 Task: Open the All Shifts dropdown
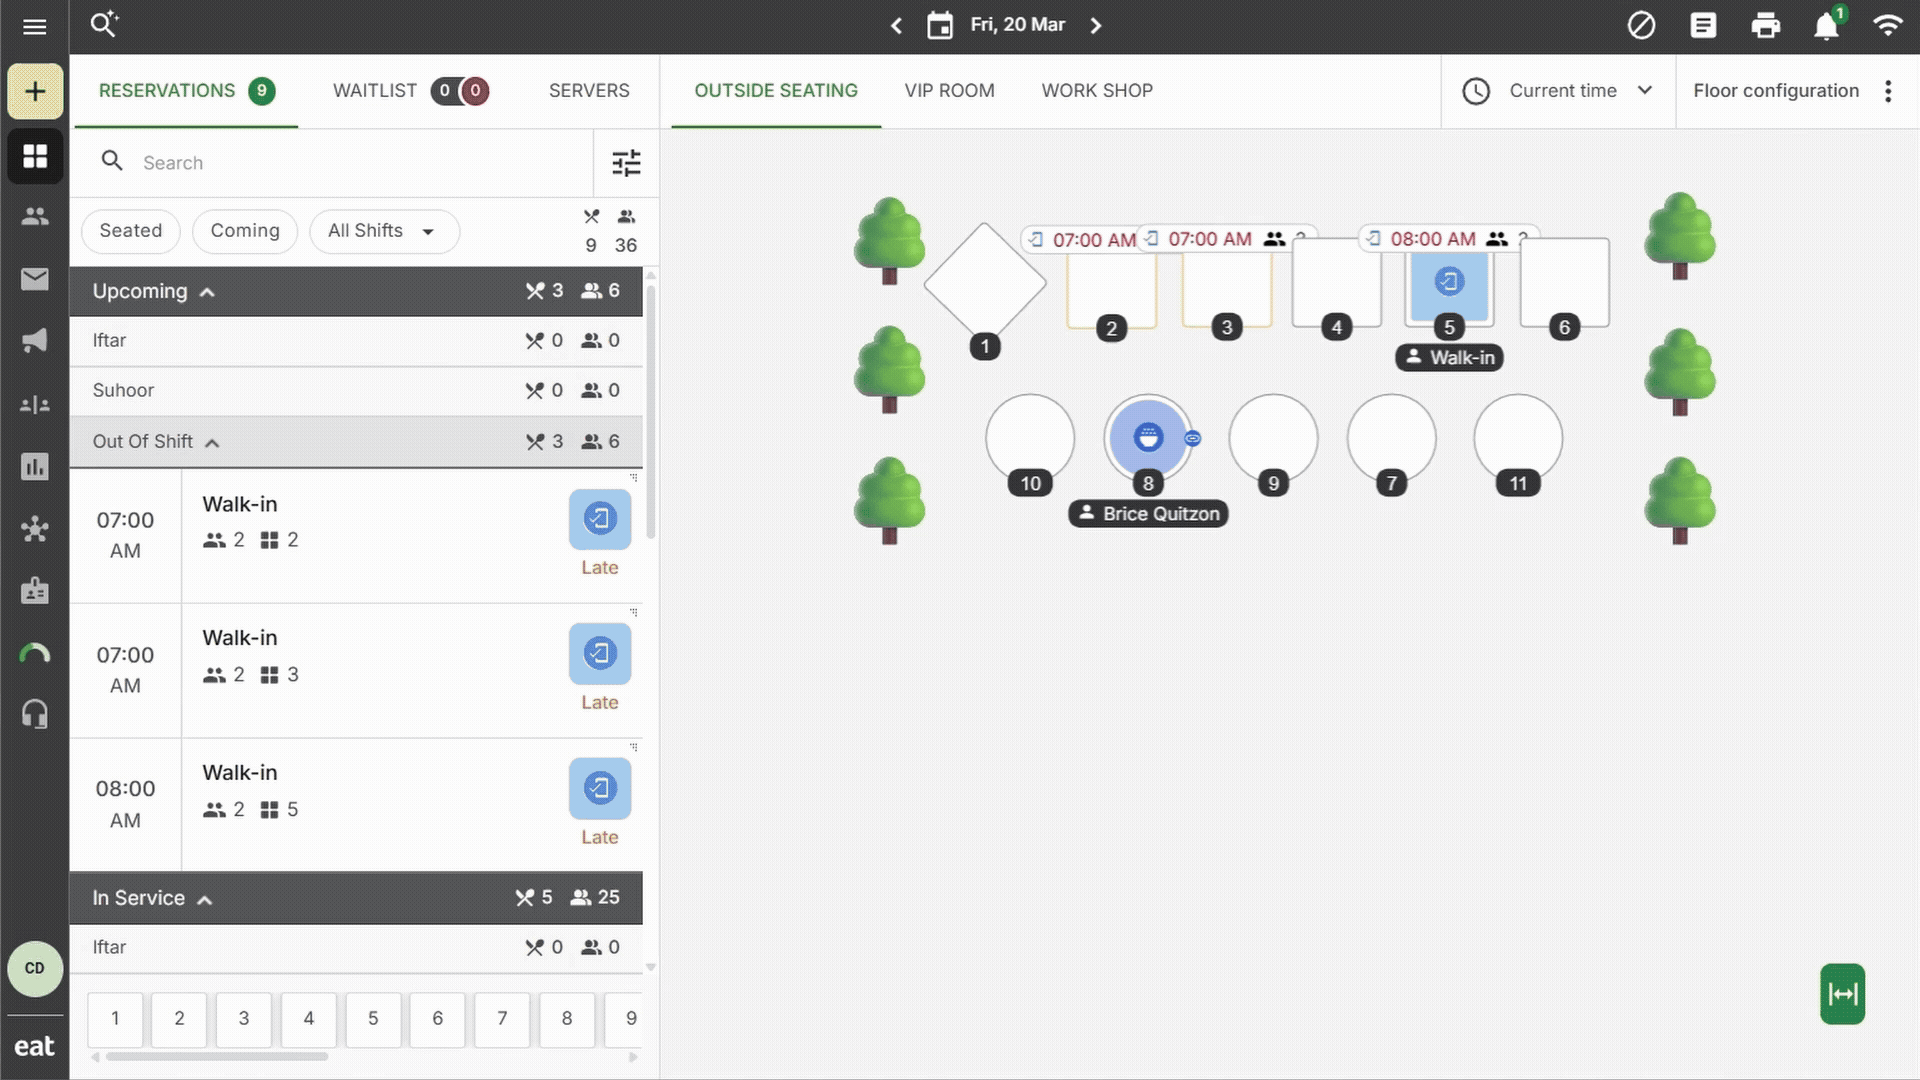point(383,231)
